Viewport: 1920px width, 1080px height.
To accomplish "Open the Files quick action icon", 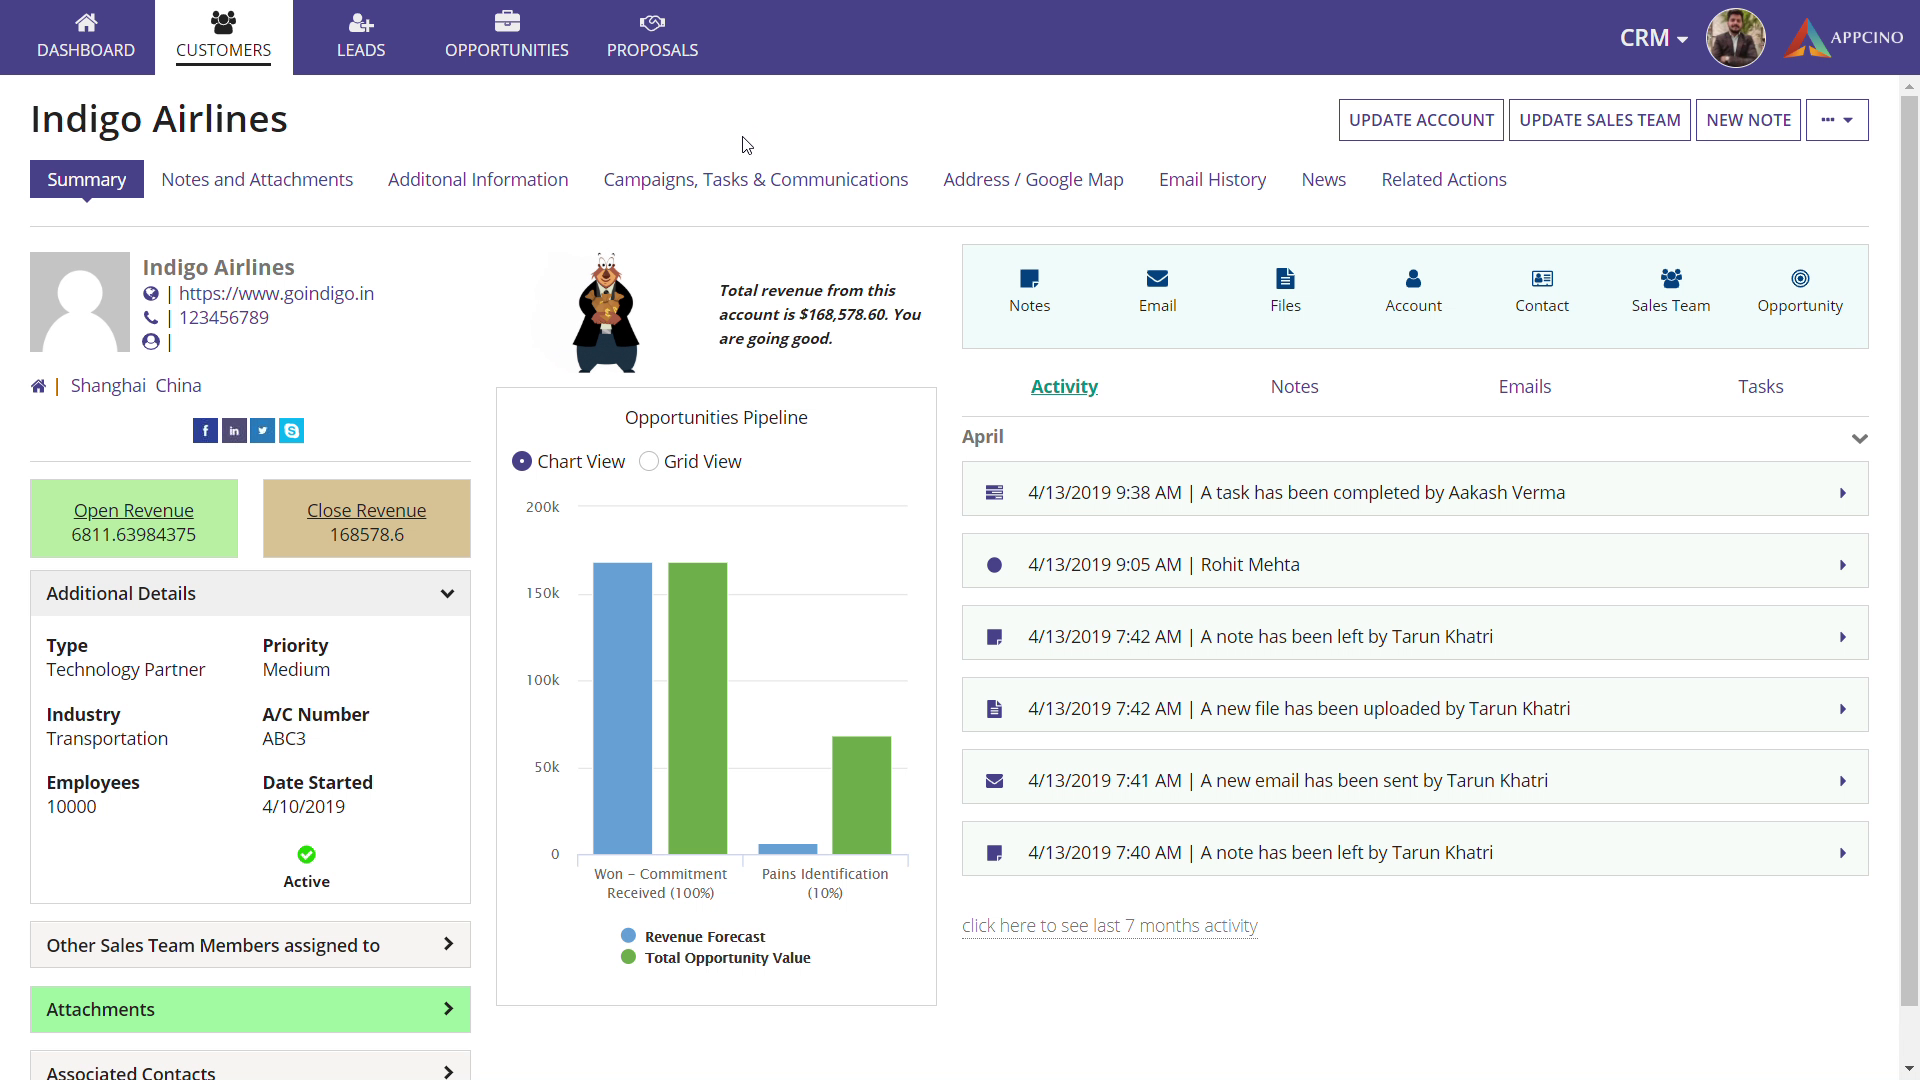I will click(1285, 279).
